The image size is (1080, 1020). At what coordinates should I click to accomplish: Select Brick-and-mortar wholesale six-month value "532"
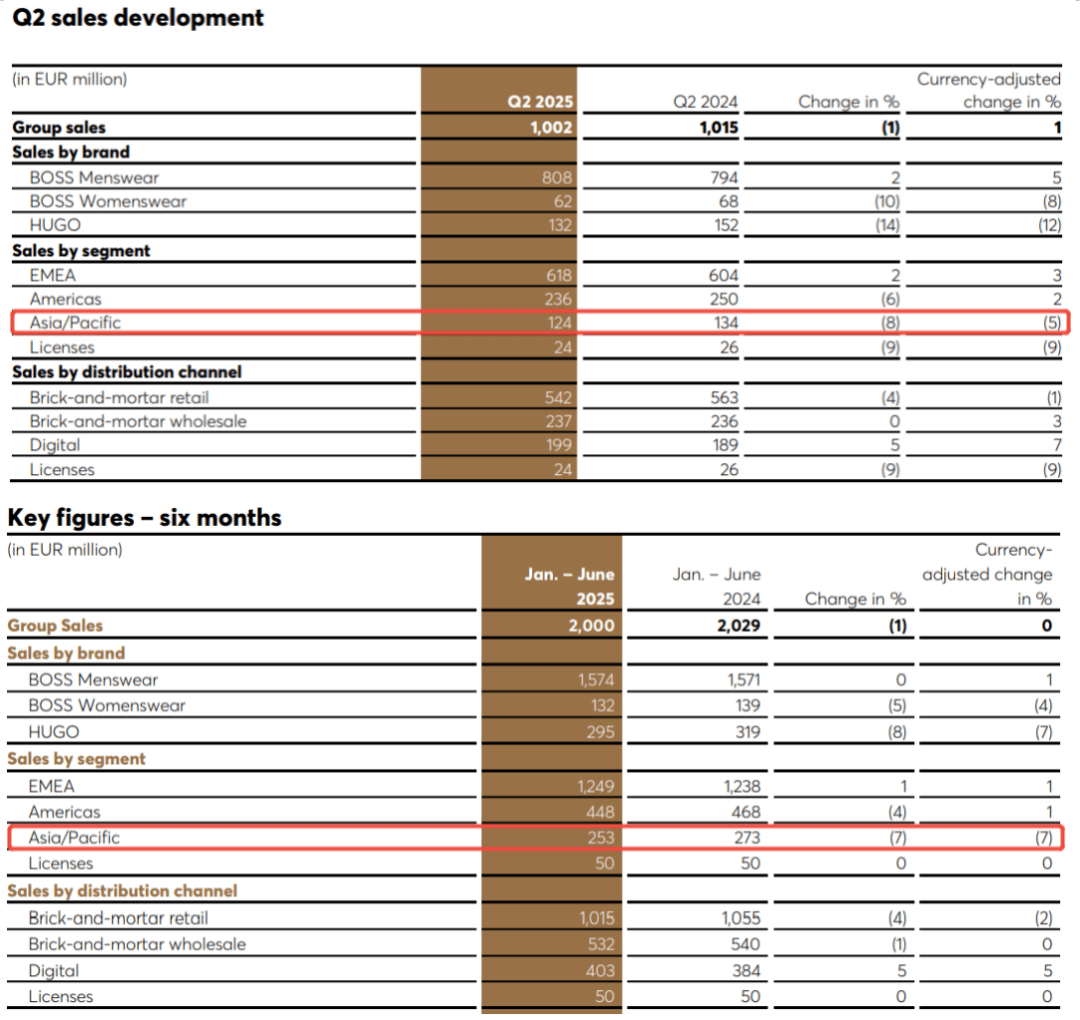coord(601,944)
